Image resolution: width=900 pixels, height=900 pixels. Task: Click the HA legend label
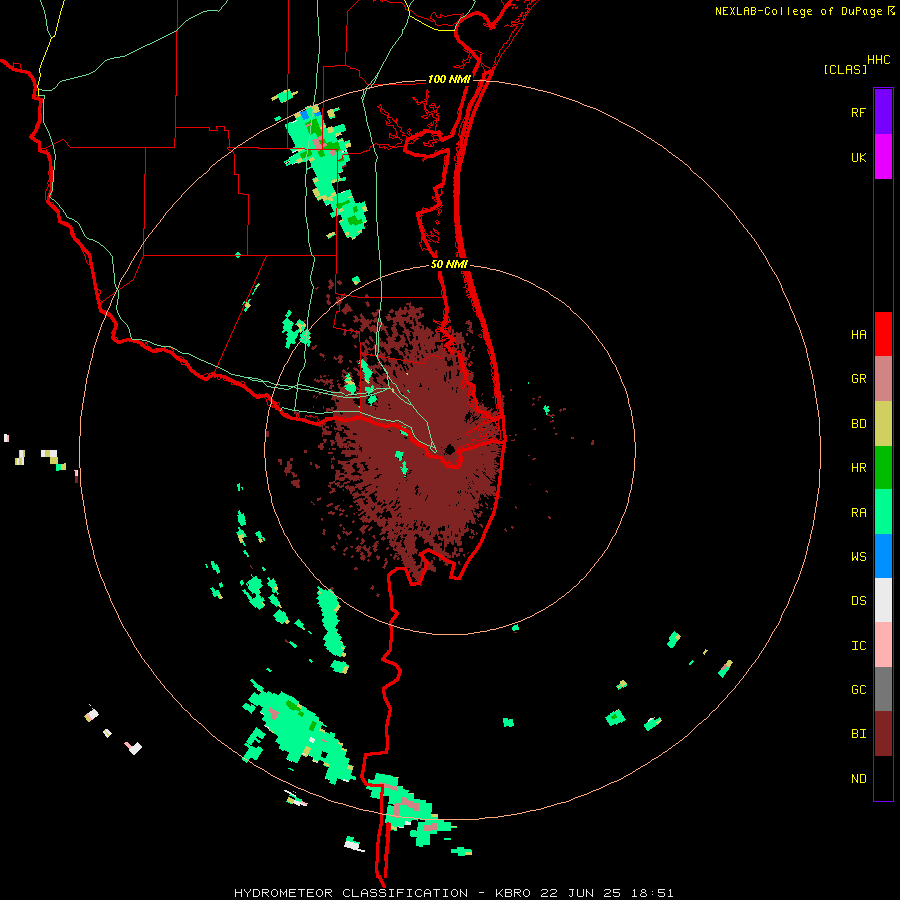tap(858, 335)
